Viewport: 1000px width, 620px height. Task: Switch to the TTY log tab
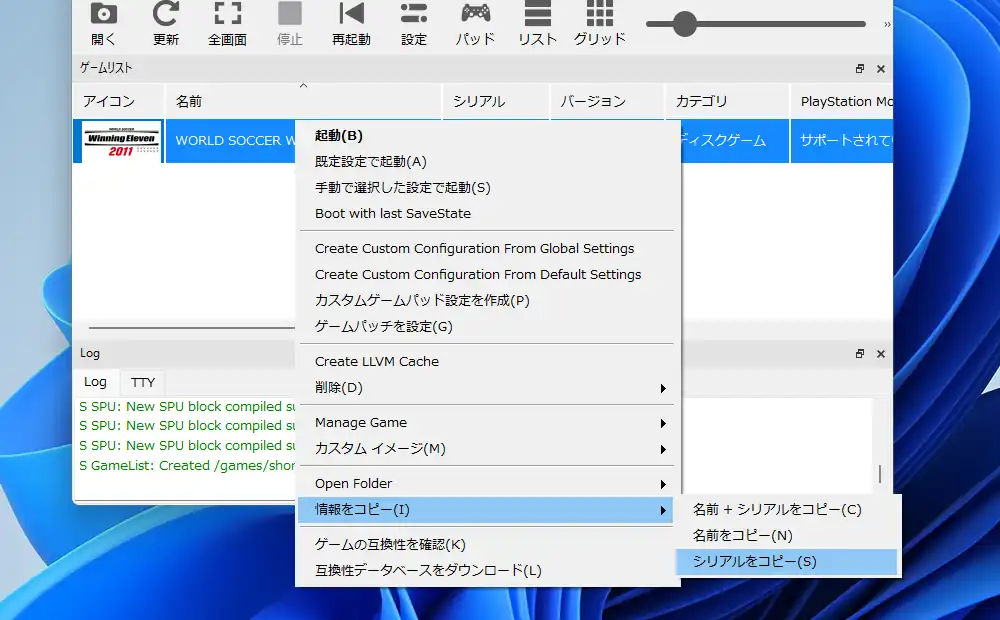pyautogui.click(x=143, y=382)
